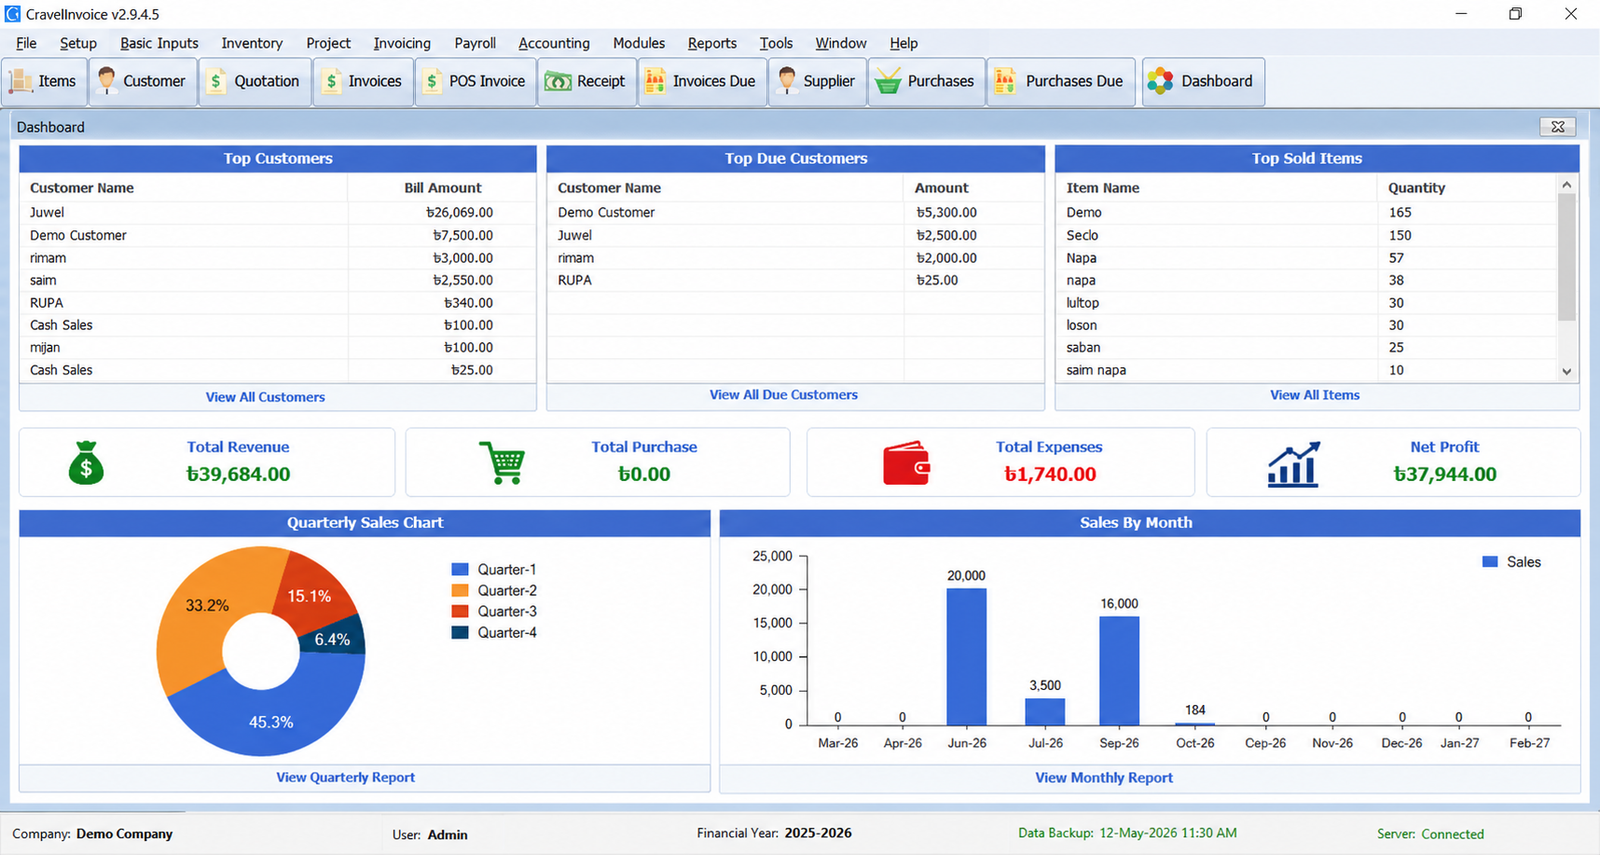Click View All Items link
The height and width of the screenshot is (855, 1600).
(1315, 395)
